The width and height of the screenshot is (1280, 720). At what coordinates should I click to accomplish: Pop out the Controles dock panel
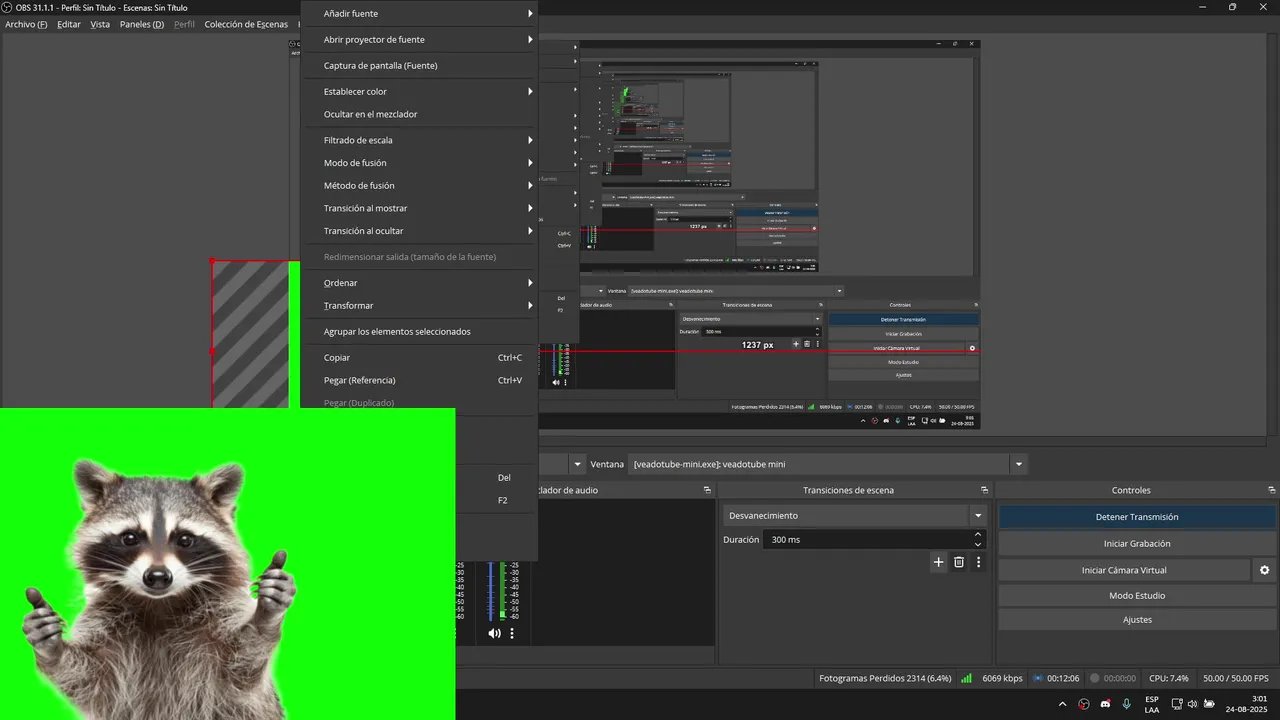click(x=1272, y=490)
